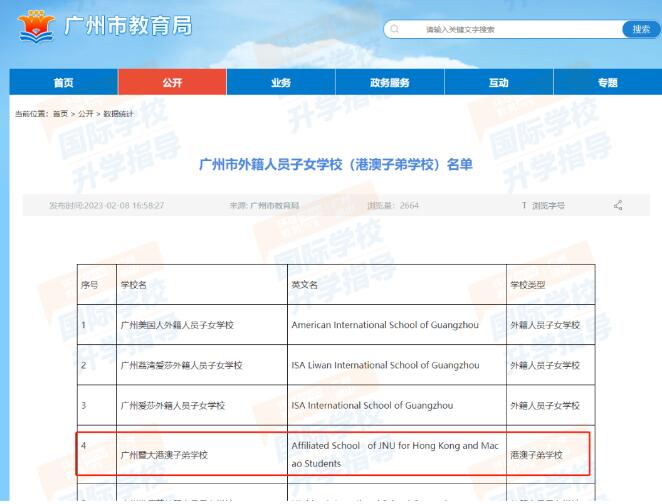Viewport: 662px width, 504px height.
Task: Click cell Affiliated School of JNU for Hong Kong
Action: (397, 455)
